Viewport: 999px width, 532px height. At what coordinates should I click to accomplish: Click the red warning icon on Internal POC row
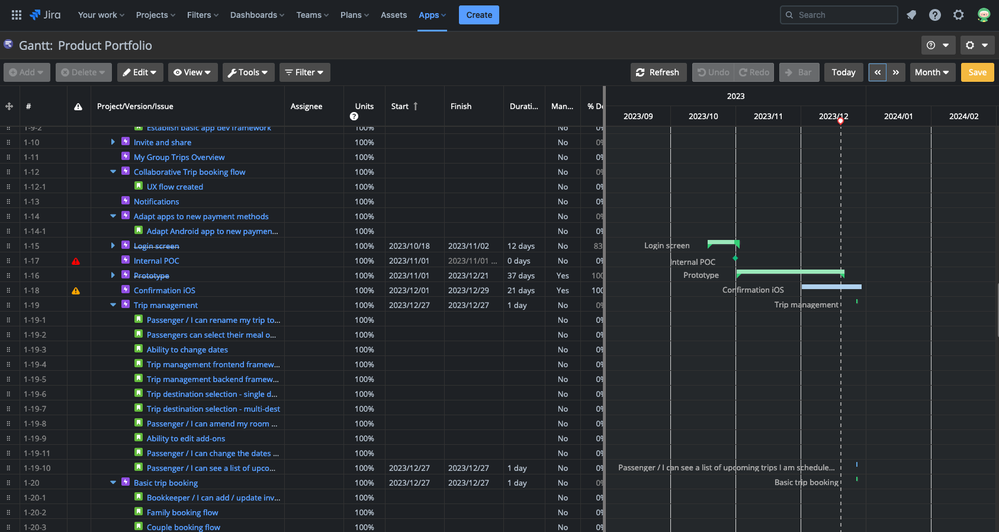[76, 261]
